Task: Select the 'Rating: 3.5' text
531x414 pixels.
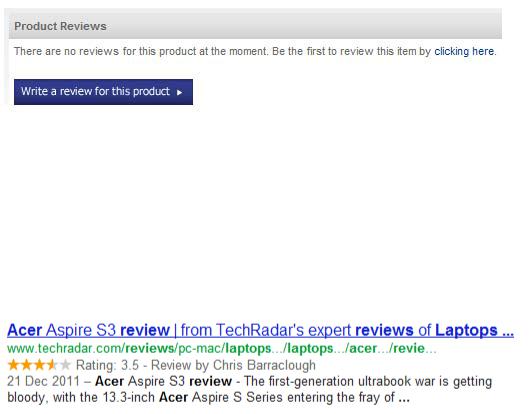Action: pyautogui.click(x=107, y=365)
